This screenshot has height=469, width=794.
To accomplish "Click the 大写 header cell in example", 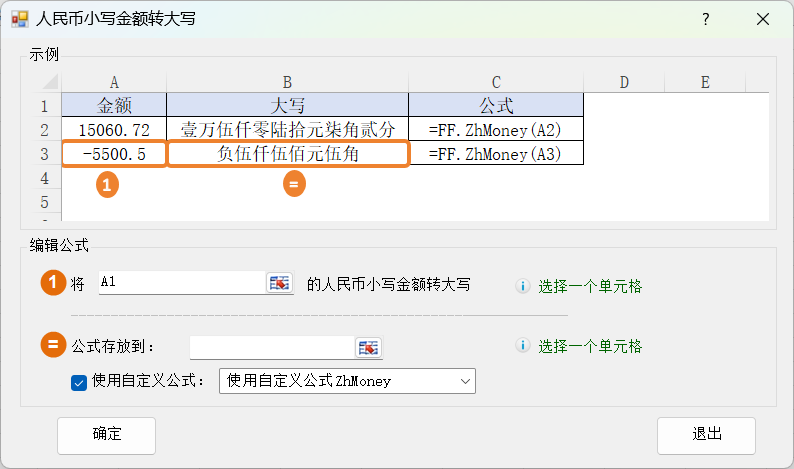I will (x=287, y=105).
